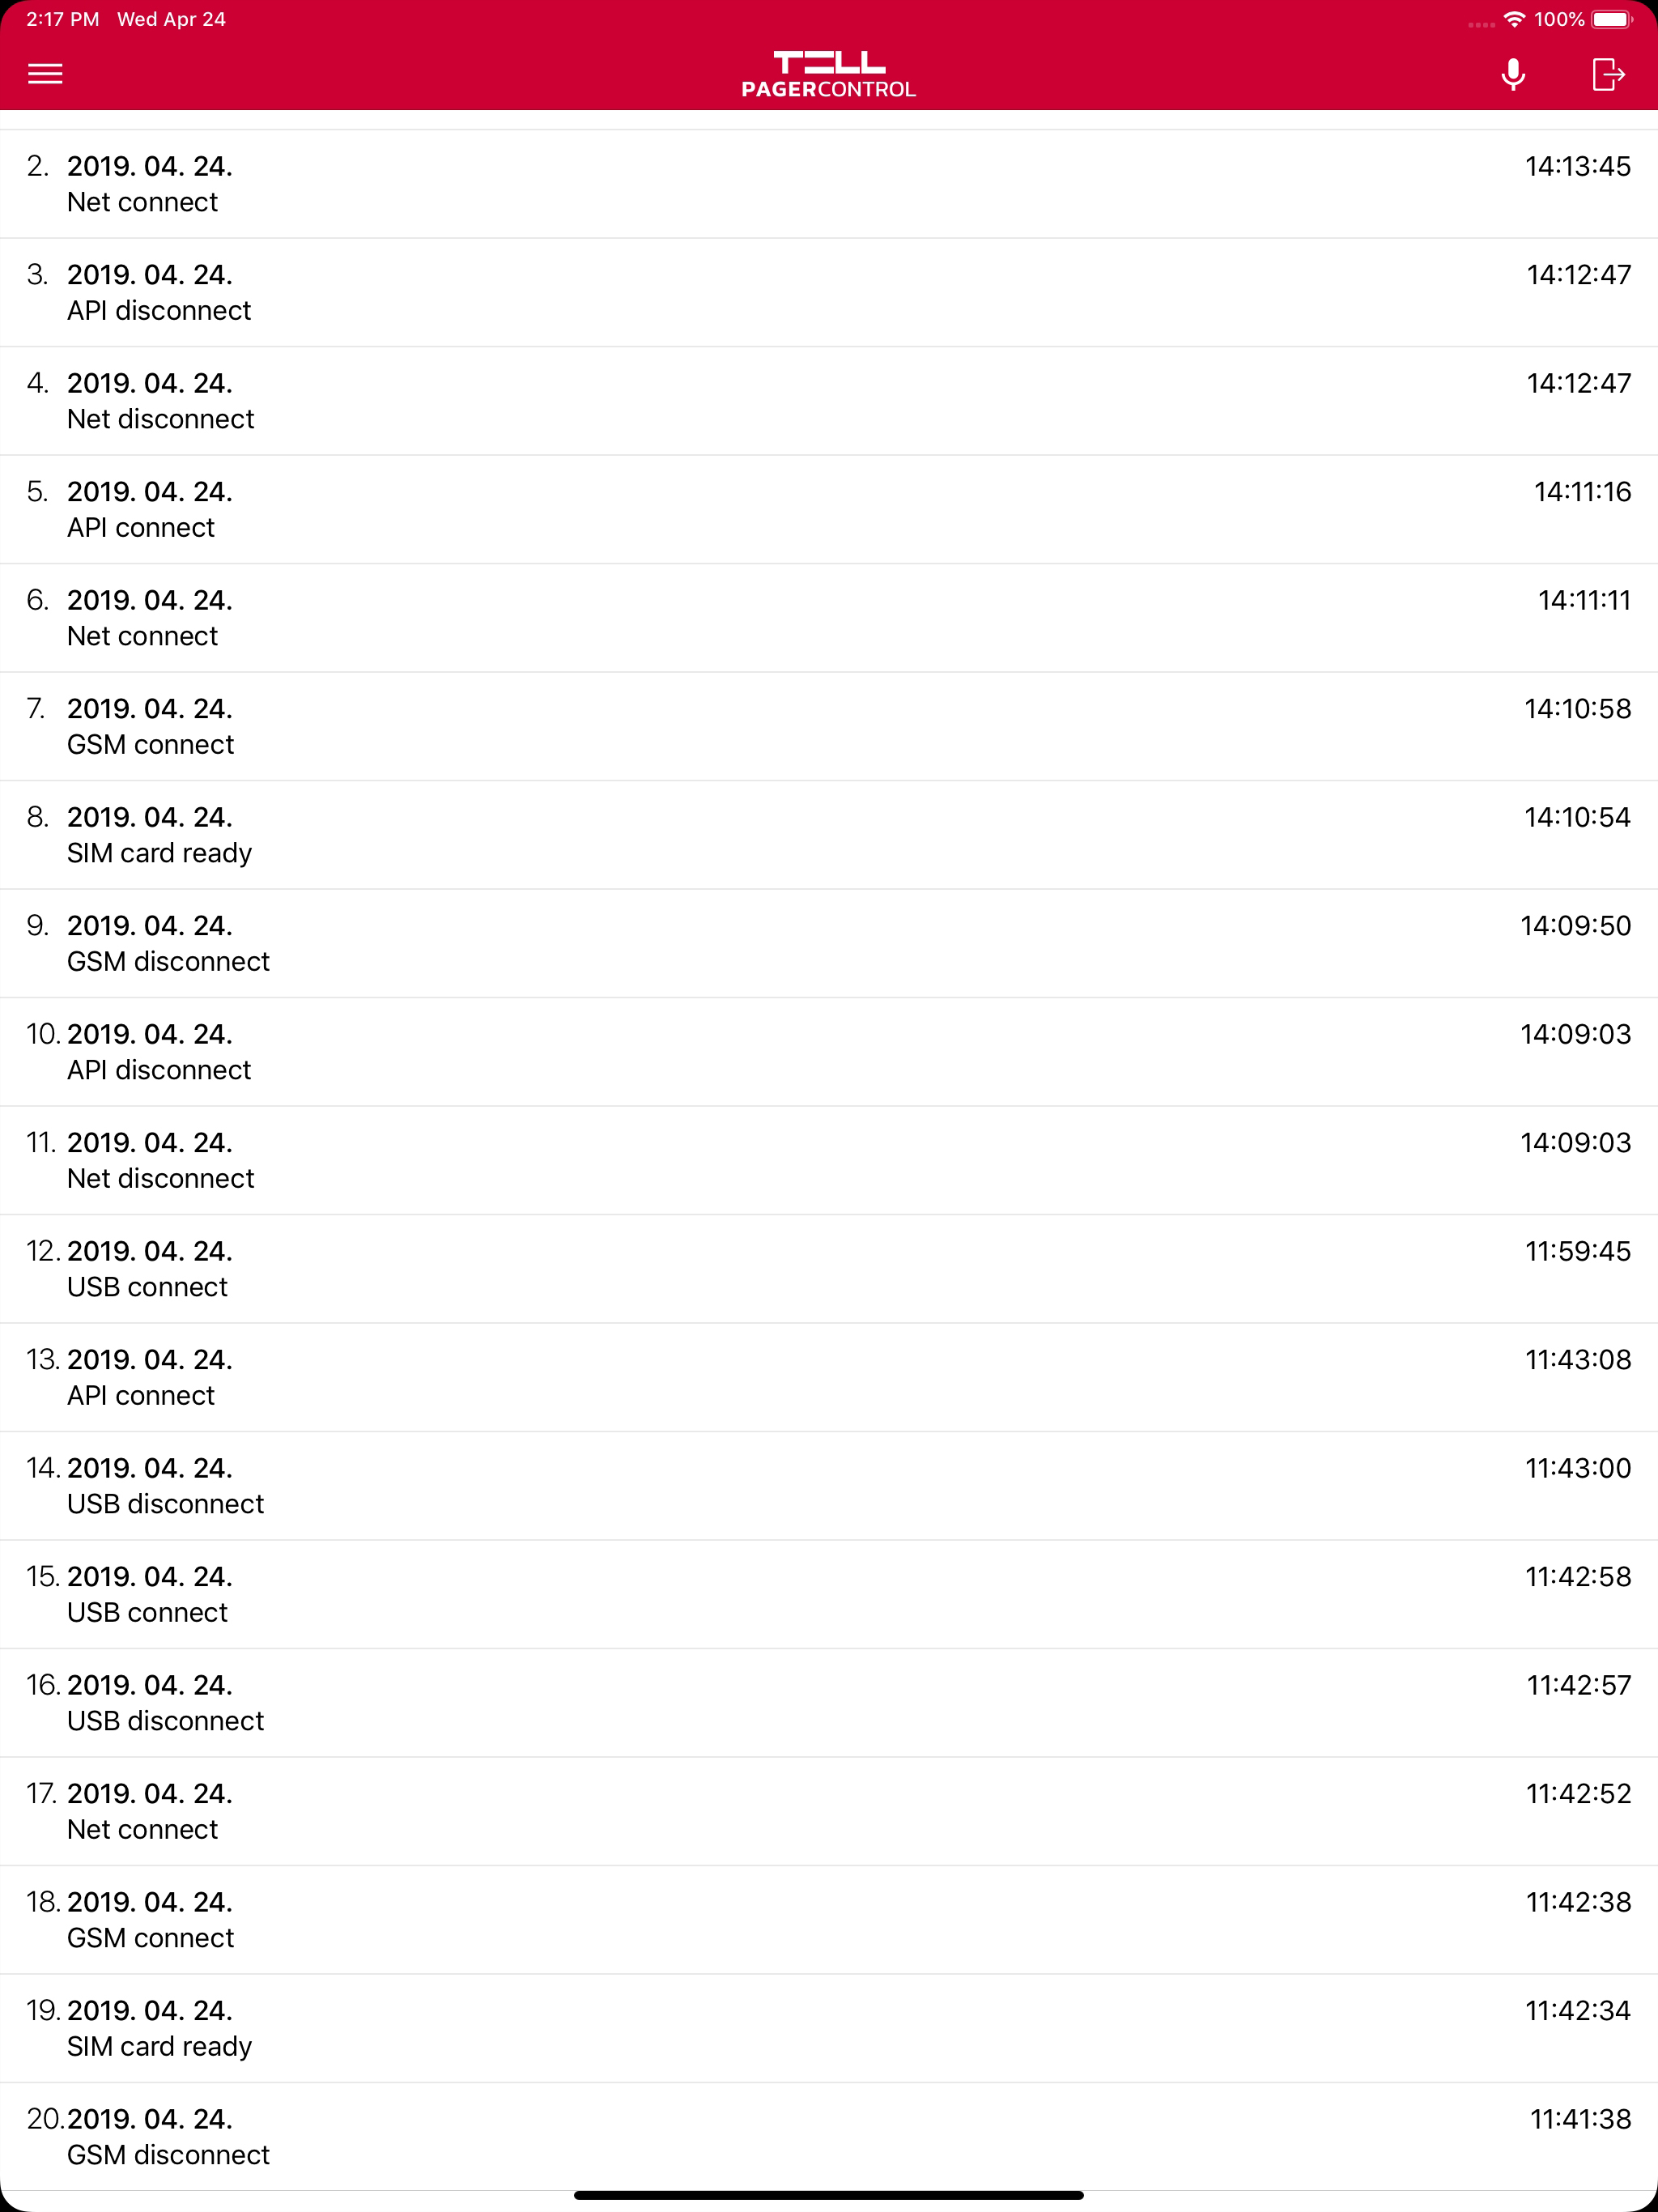Open event 7 GSM connect
This screenshot has height=2212, width=1658.
tap(829, 727)
